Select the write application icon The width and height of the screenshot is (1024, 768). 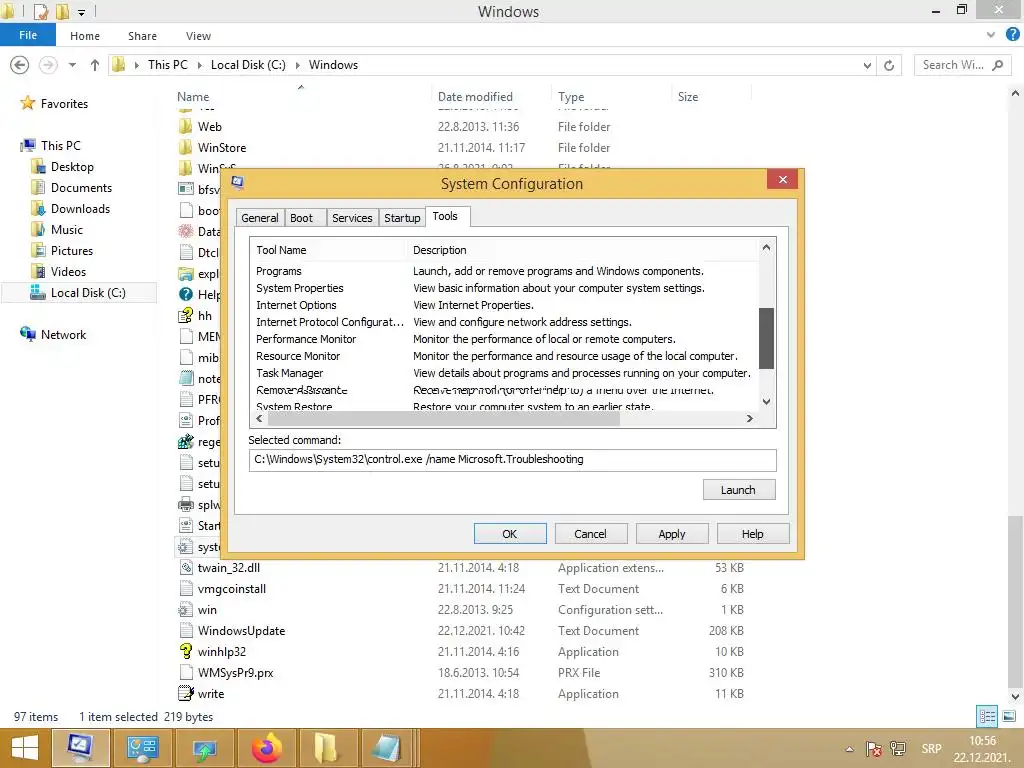pos(186,693)
